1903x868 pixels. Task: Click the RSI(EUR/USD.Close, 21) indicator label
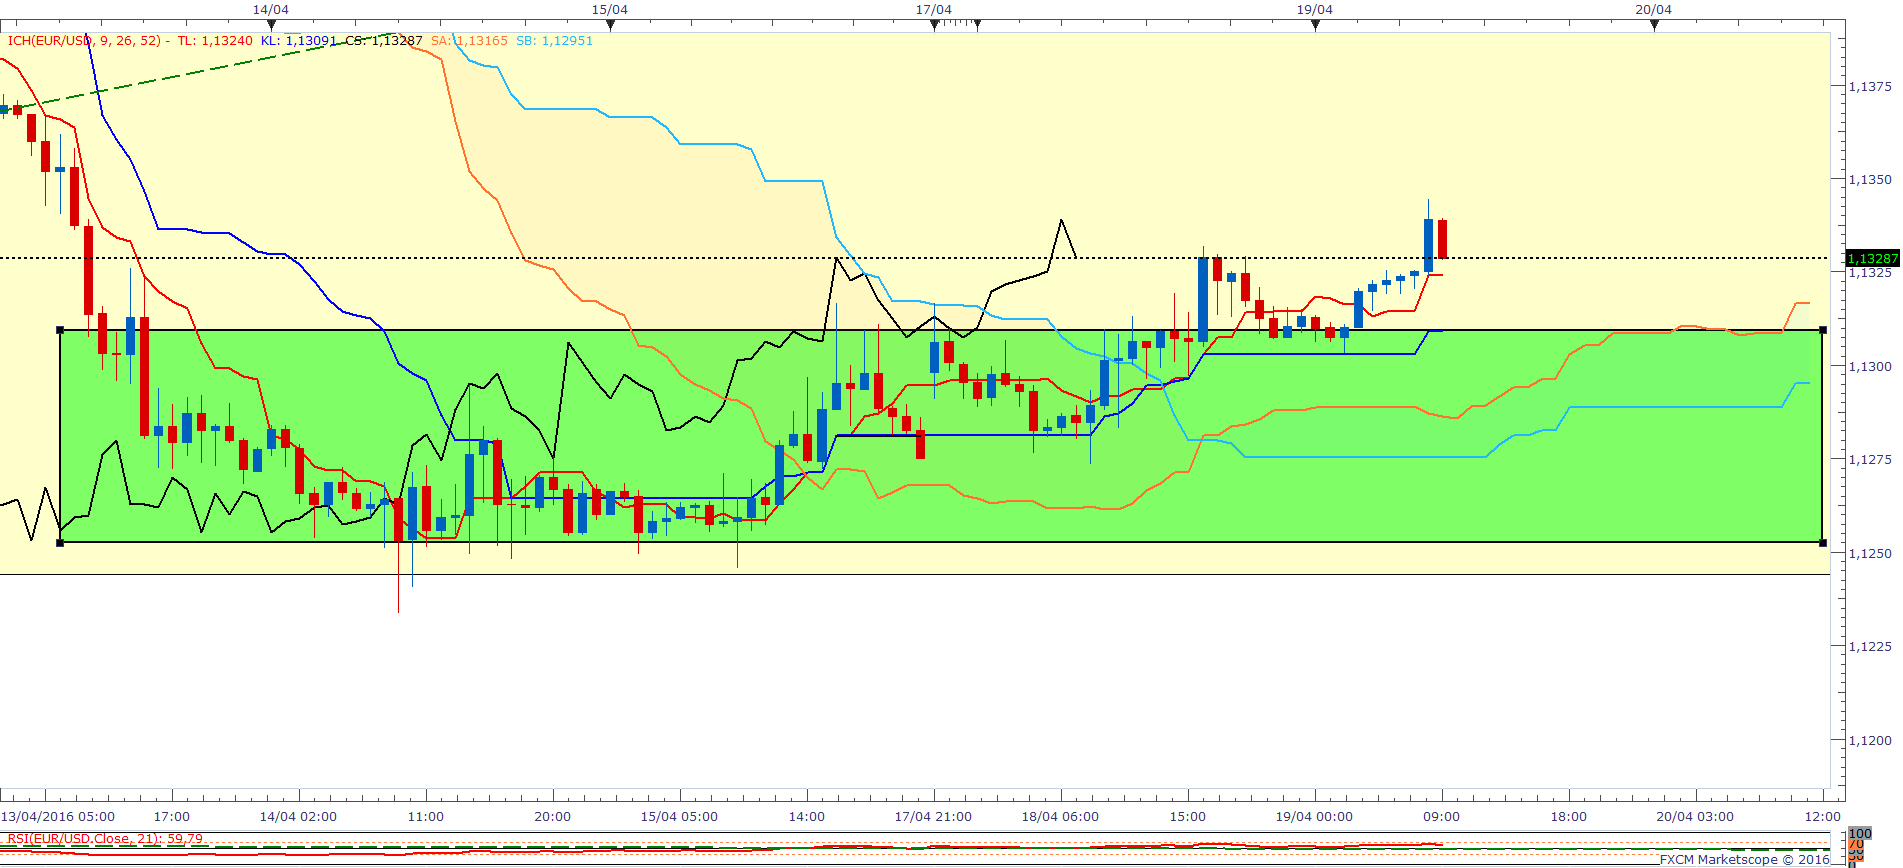(x=105, y=839)
